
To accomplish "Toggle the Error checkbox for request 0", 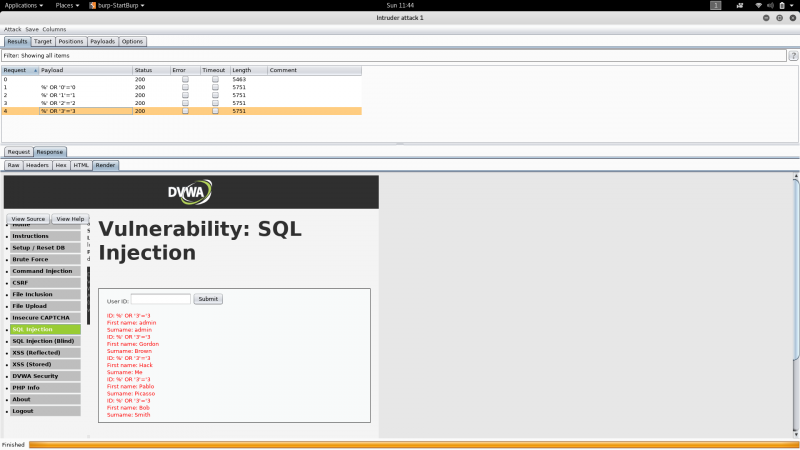I will 185,79.
